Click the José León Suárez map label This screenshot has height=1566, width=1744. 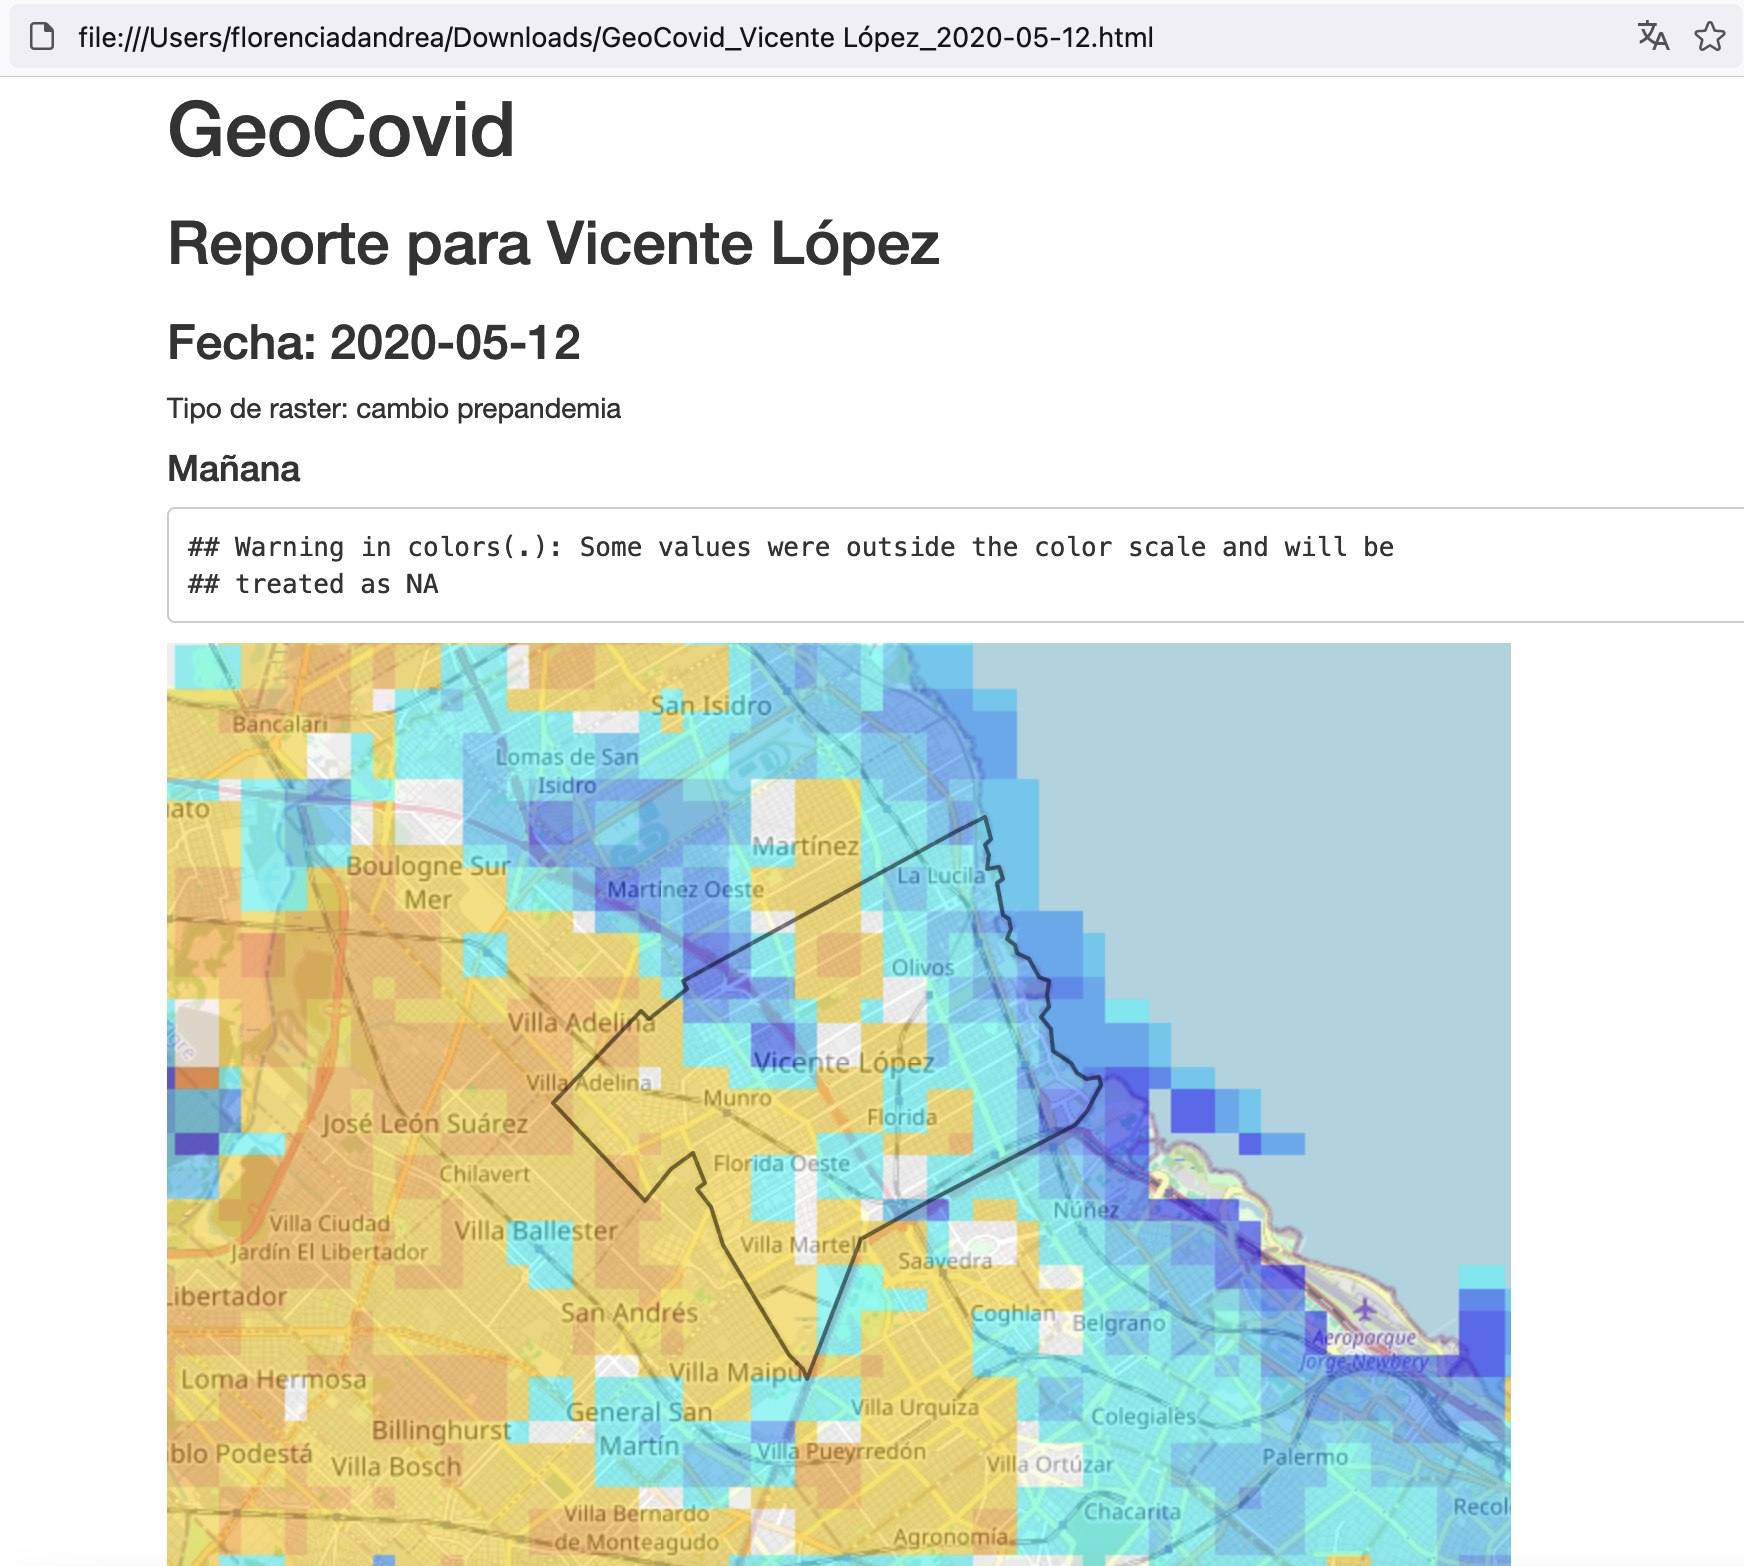[x=425, y=1124]
